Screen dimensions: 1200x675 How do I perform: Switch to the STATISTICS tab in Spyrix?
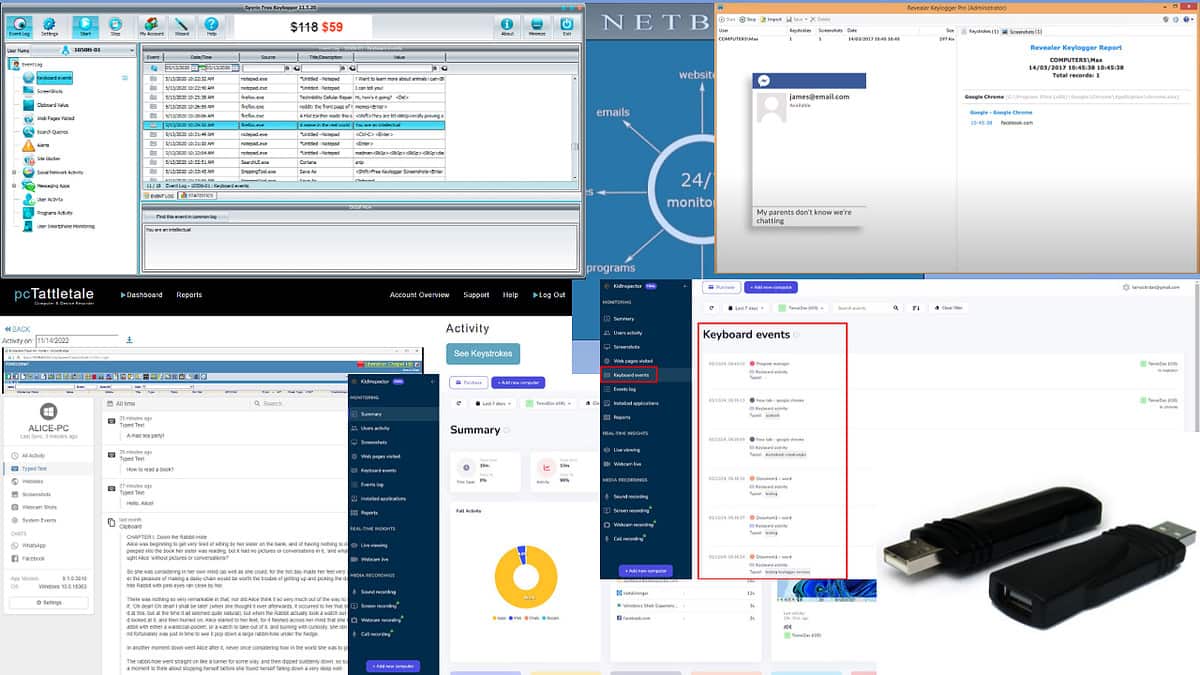199,195
